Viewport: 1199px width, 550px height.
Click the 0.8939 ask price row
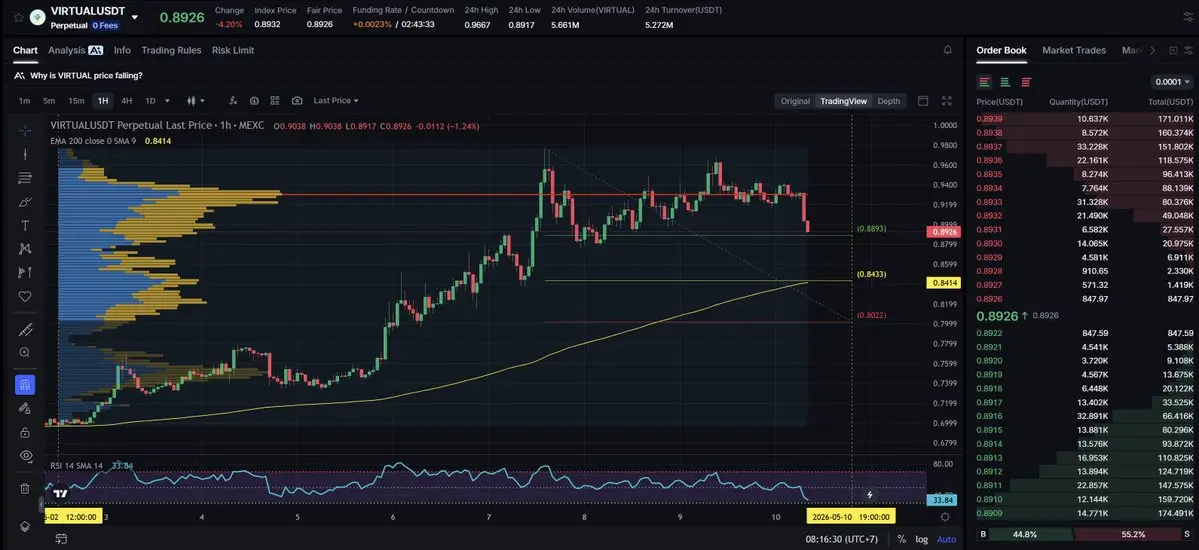(x=1084, y=119)
